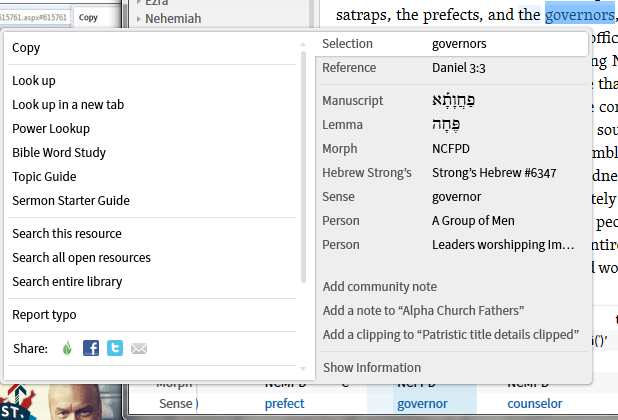Click highlighted word 'governors' in text

tap(579, 15)
